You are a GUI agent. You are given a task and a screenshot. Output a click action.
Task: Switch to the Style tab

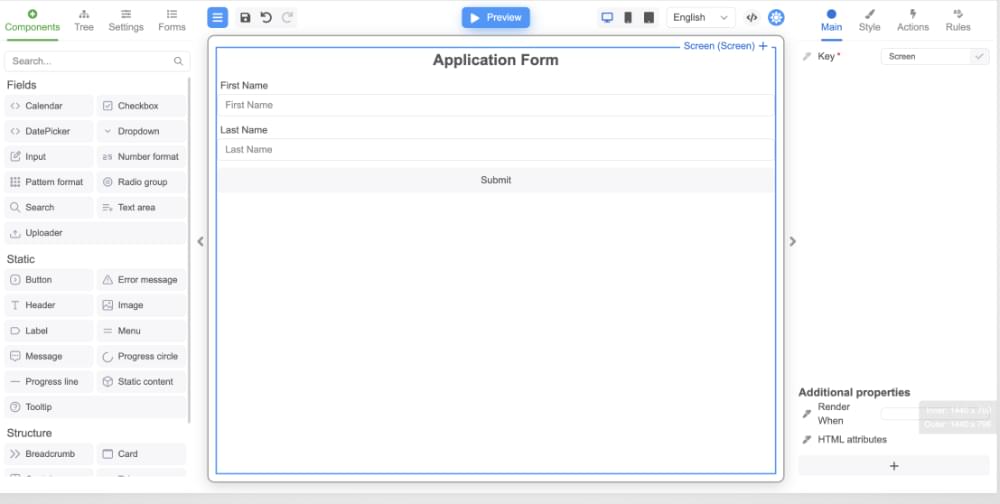pyautogui.click(x=869, y=20)
